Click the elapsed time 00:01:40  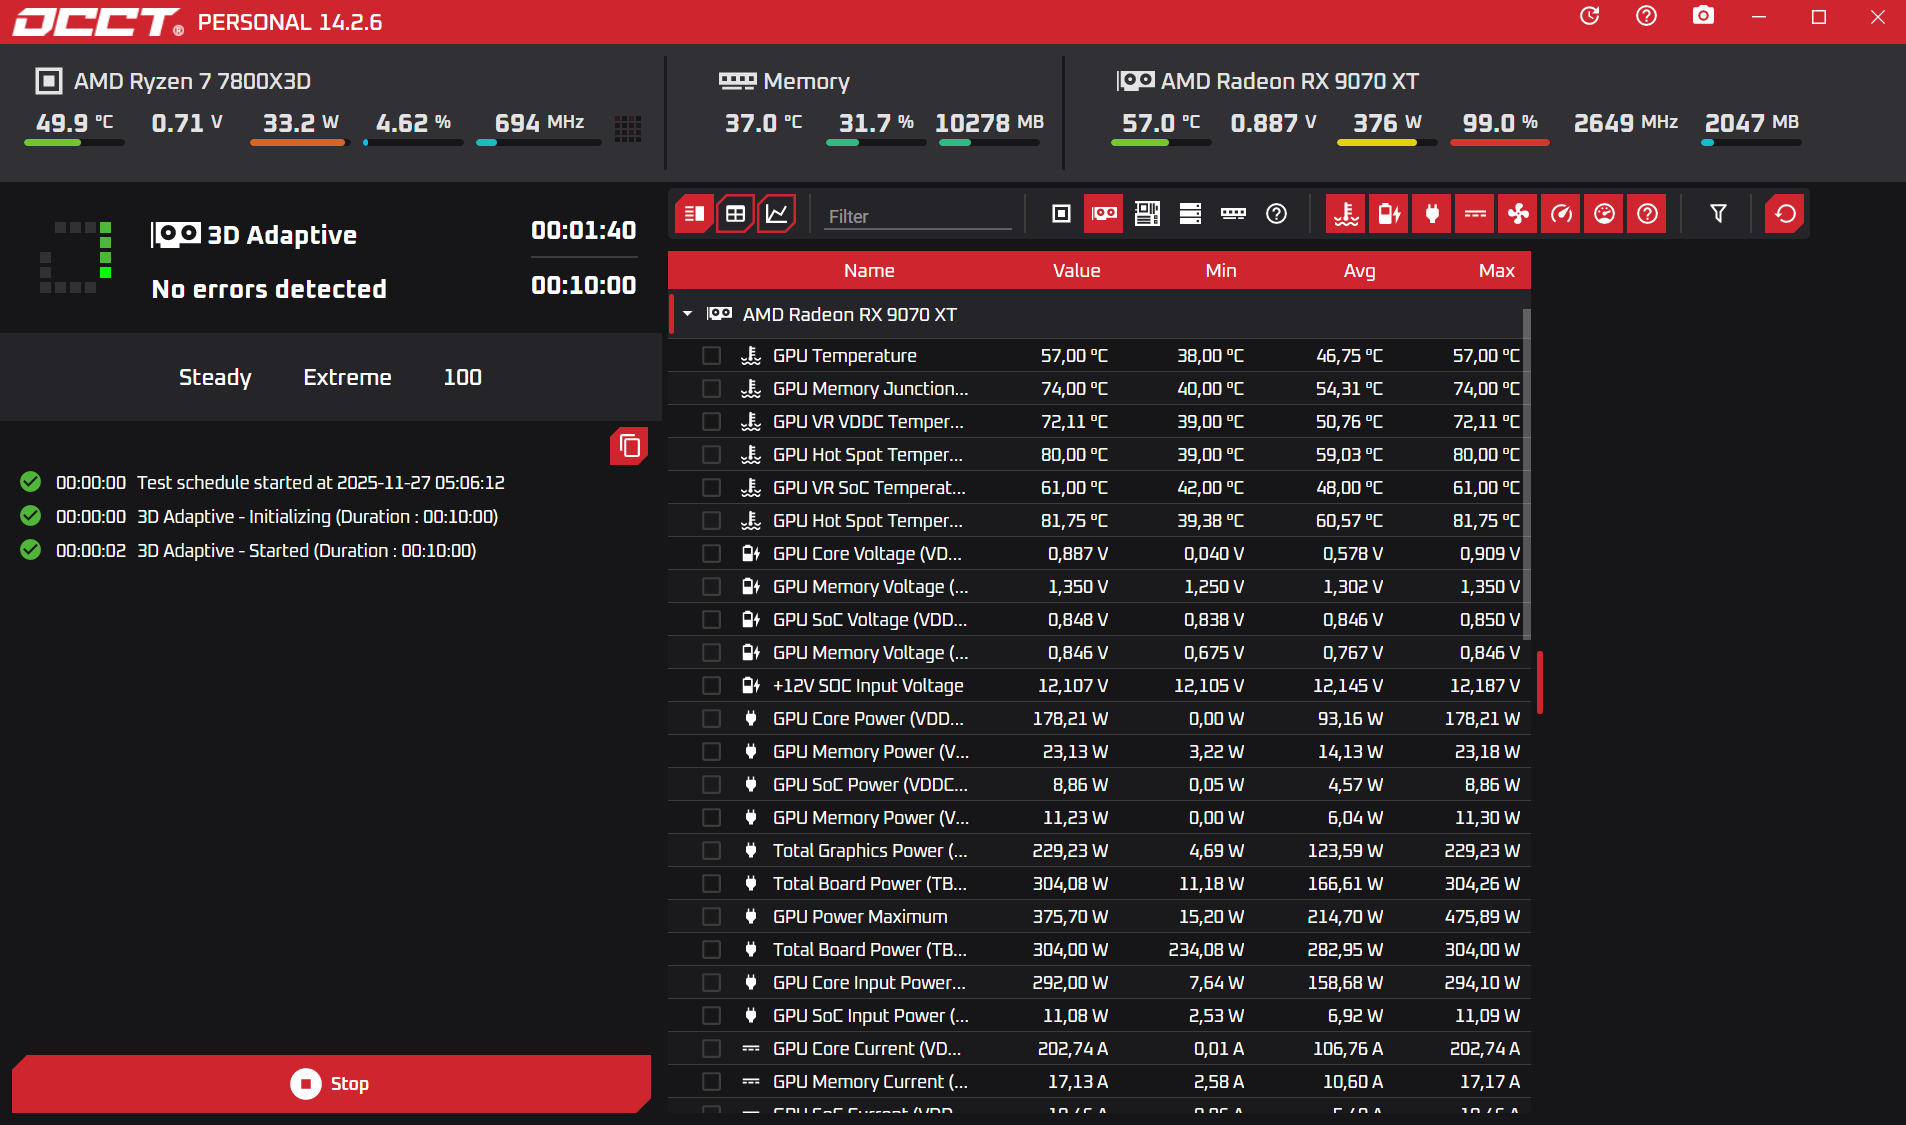(584, 231)
